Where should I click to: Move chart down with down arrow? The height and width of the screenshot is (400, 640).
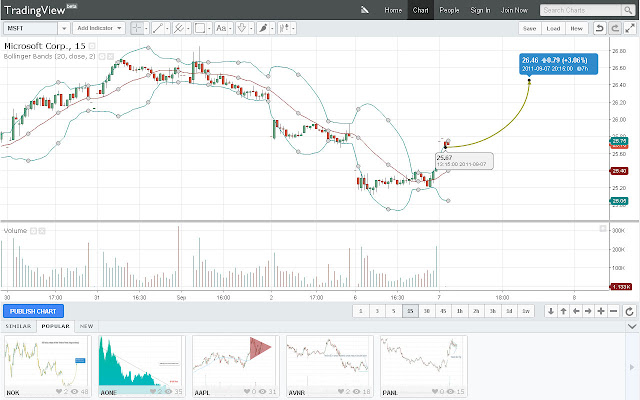[551, 311]
